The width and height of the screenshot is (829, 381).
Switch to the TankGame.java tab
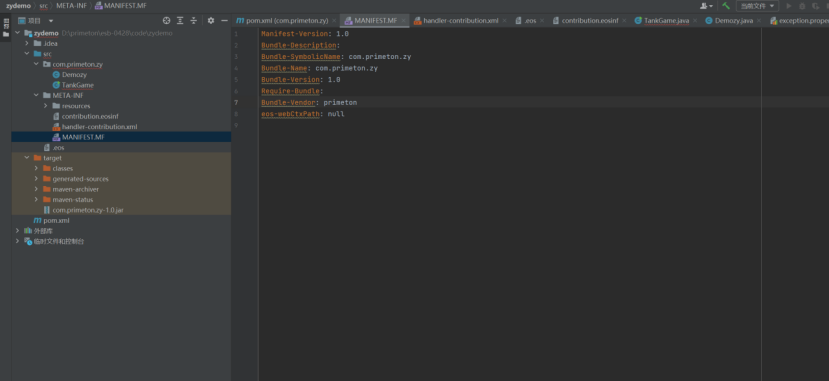pos(661,21)
